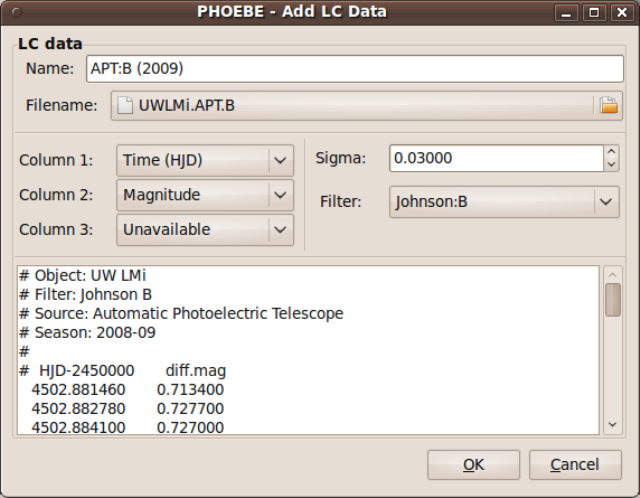
Task: Click the scrollbar thumb in the data preview
Action: coord(613,300)
